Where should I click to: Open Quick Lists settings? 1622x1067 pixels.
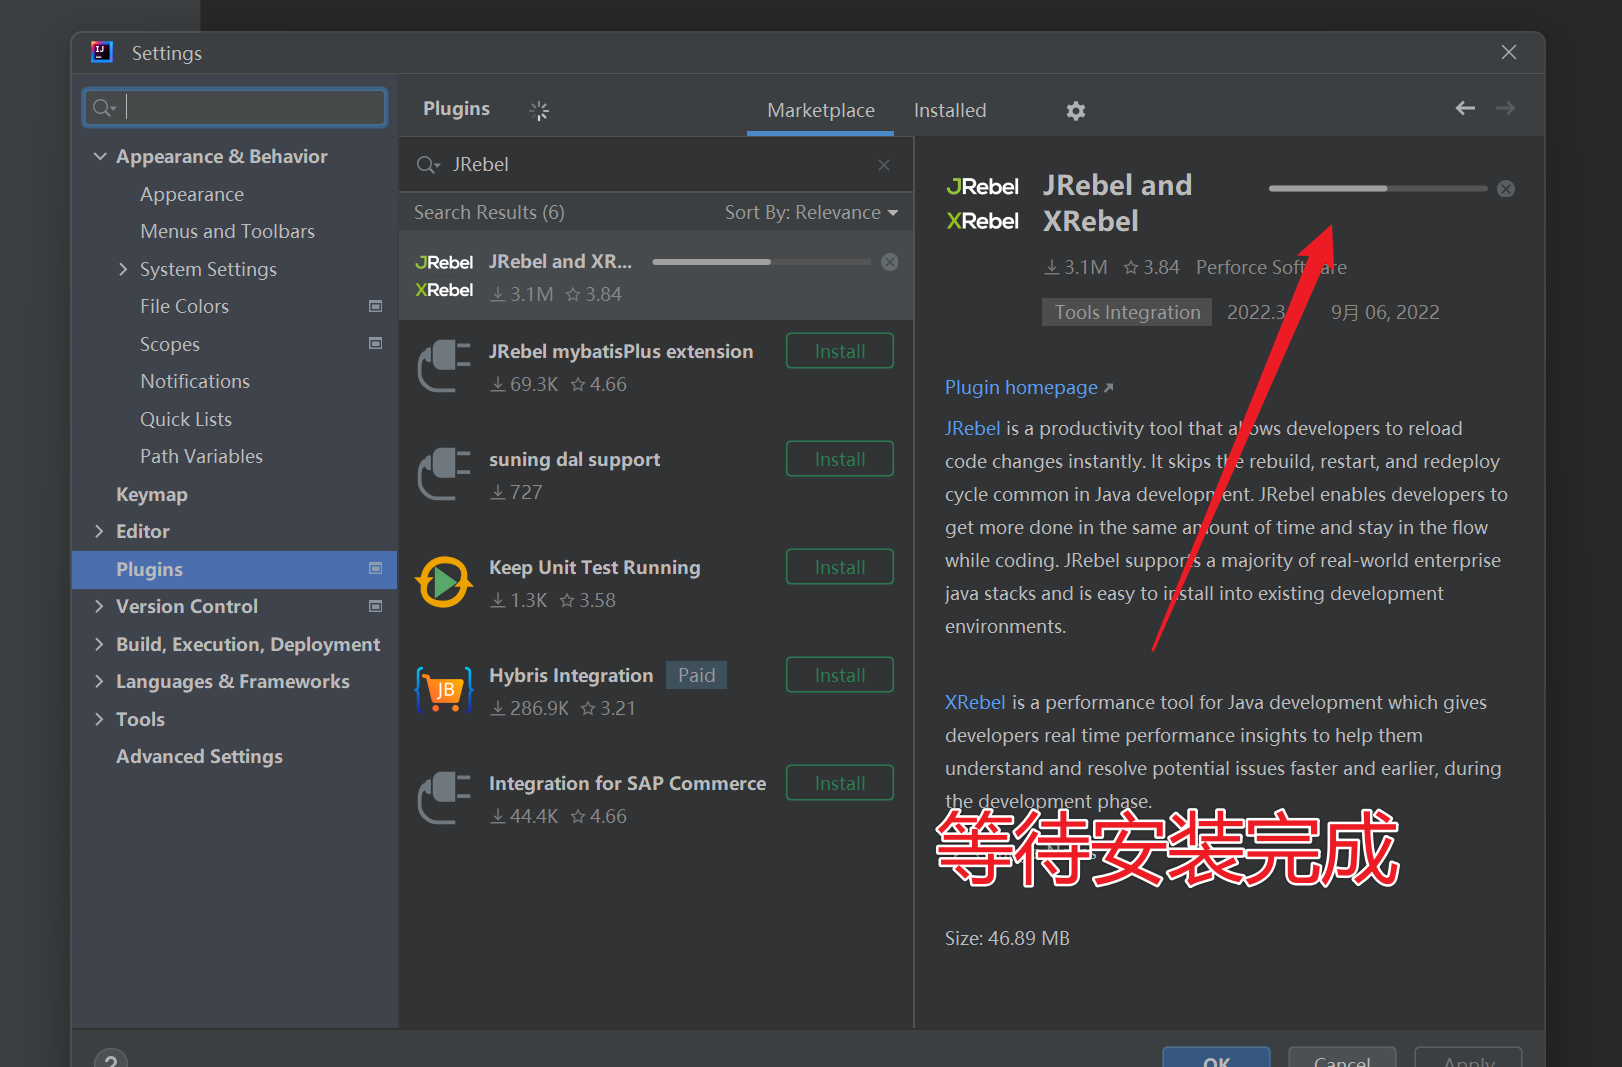tap(186, 419)
